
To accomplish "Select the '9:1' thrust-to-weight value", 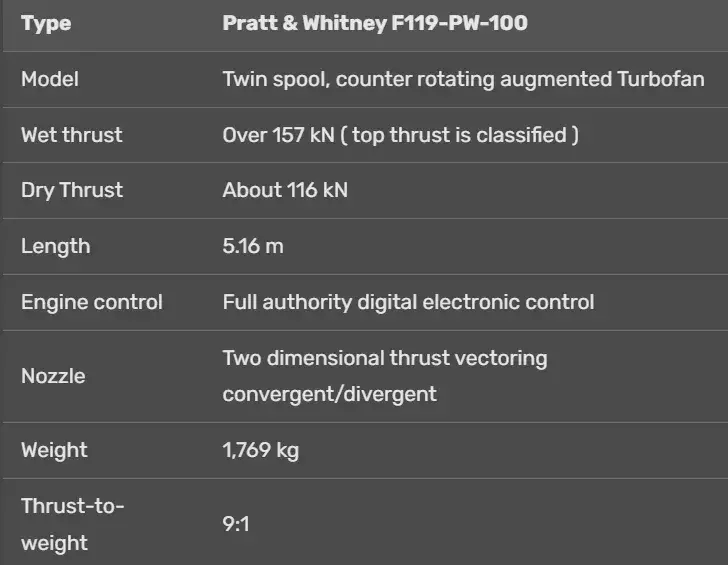I will coord(236,524).
